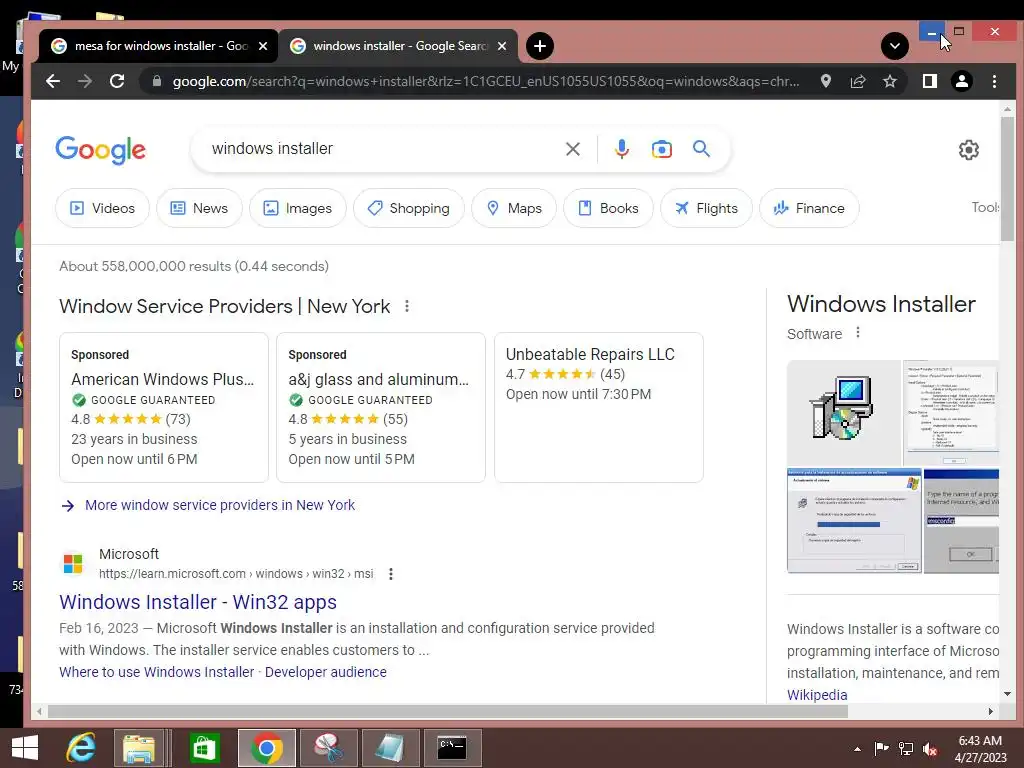Open the Action Center flag icon
The height and width of the screenshot is (768, 1024).
(x=881, y=749)
